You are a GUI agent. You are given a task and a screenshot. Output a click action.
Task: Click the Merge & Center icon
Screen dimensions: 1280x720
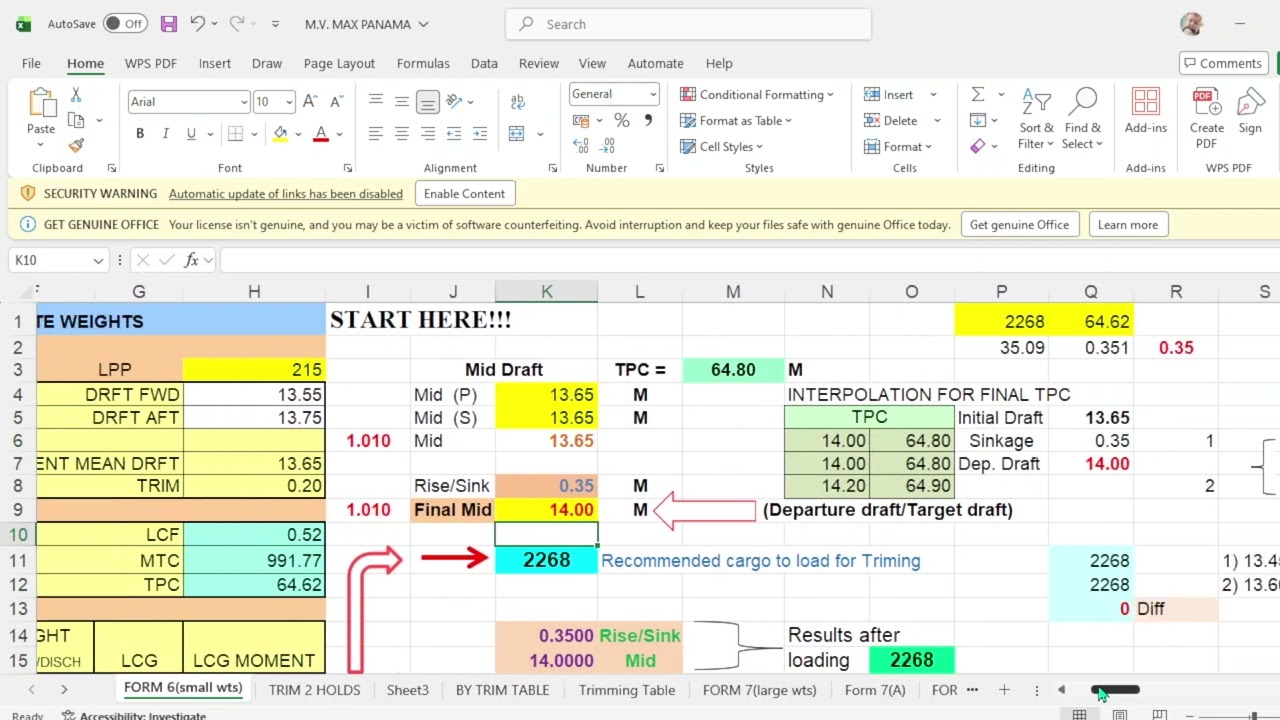point(517,134)
